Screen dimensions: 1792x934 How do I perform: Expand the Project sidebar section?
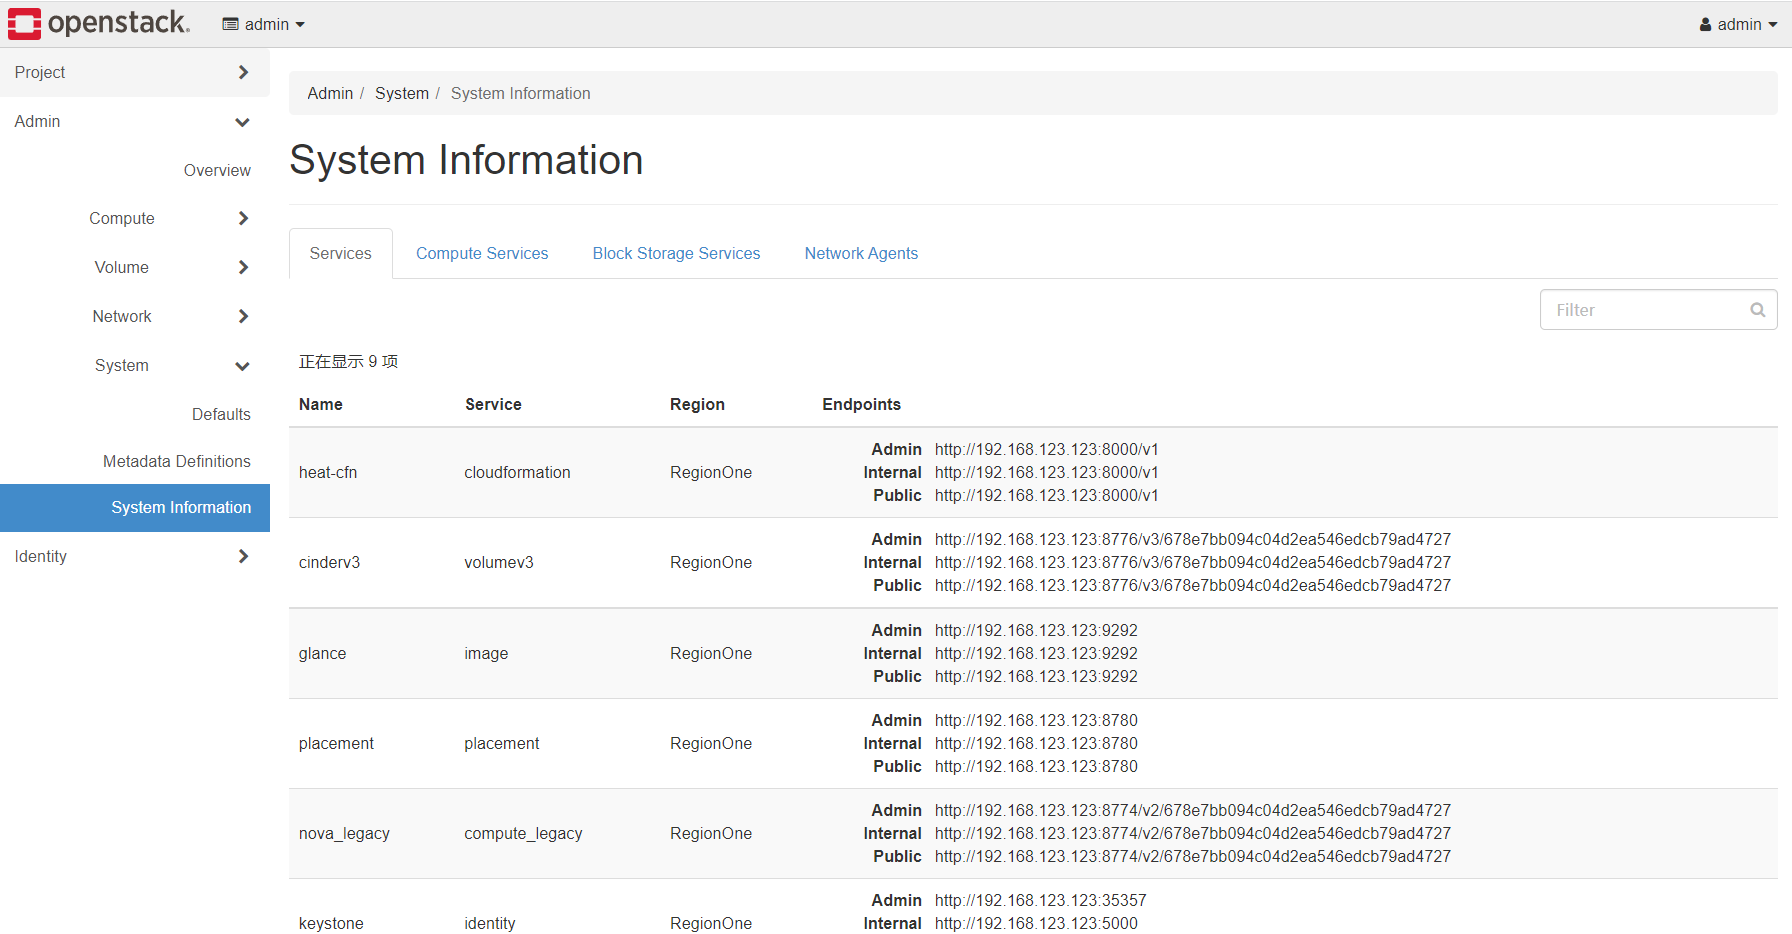tap(135, 72)
